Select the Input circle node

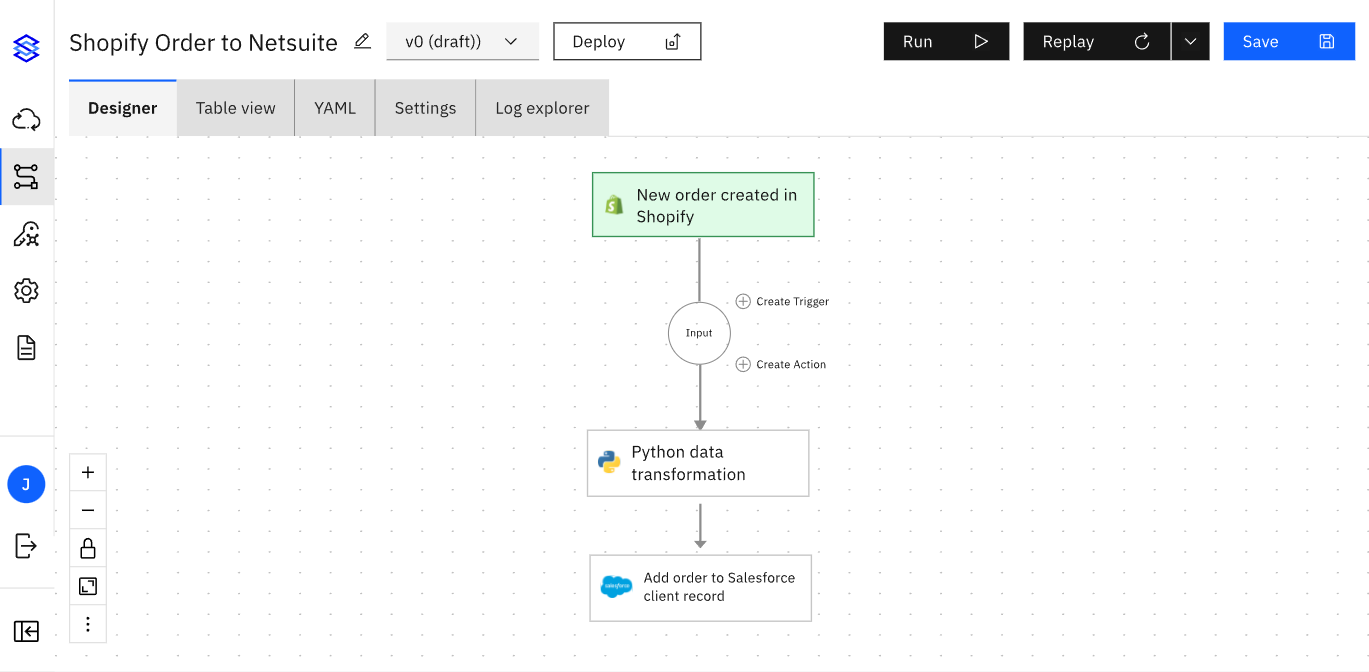[x=699, y=333]
